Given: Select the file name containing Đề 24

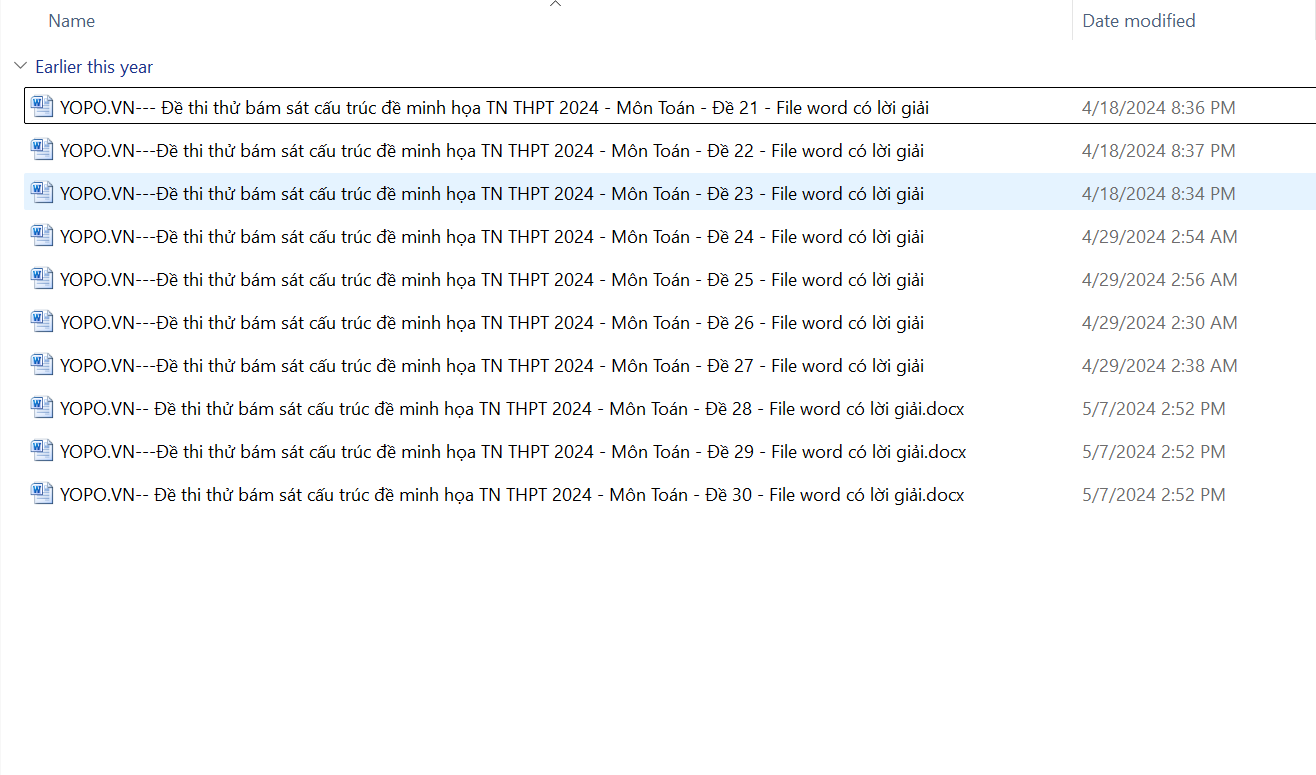Looking at the screenshot, I should point(492,237).
